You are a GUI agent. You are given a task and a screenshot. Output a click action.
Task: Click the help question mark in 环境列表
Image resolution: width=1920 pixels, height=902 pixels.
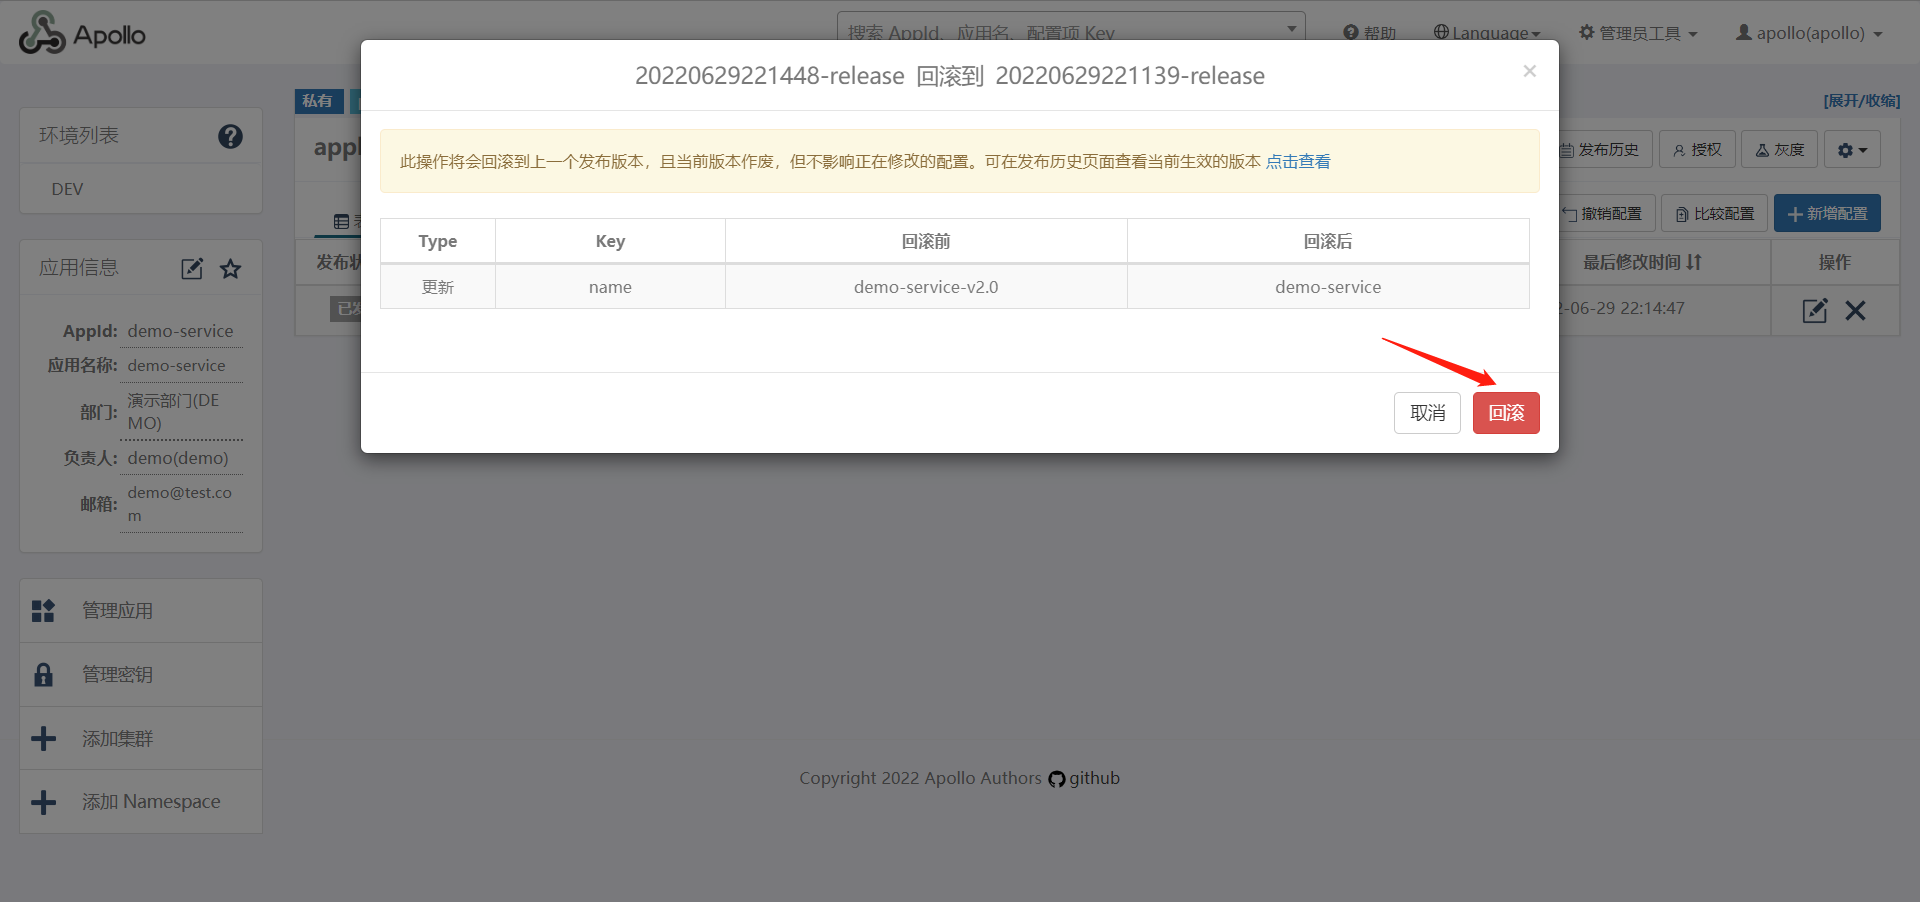click(230, 136)
